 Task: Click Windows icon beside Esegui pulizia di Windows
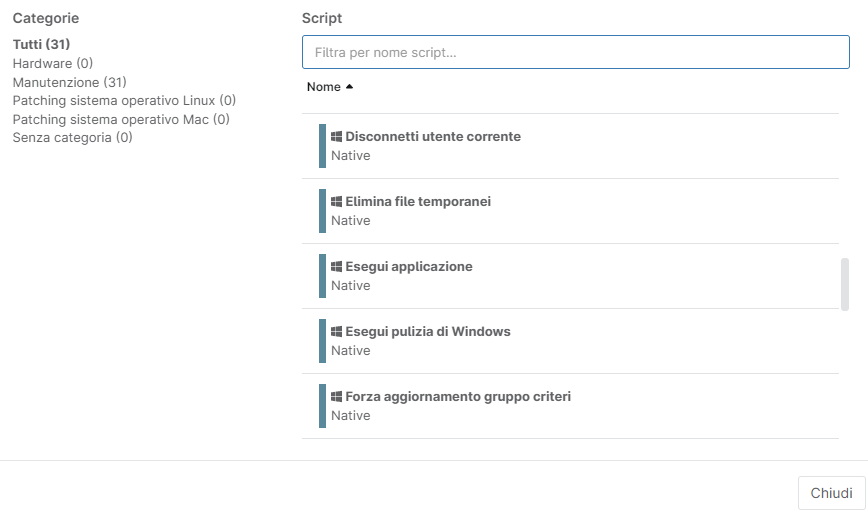336,331
